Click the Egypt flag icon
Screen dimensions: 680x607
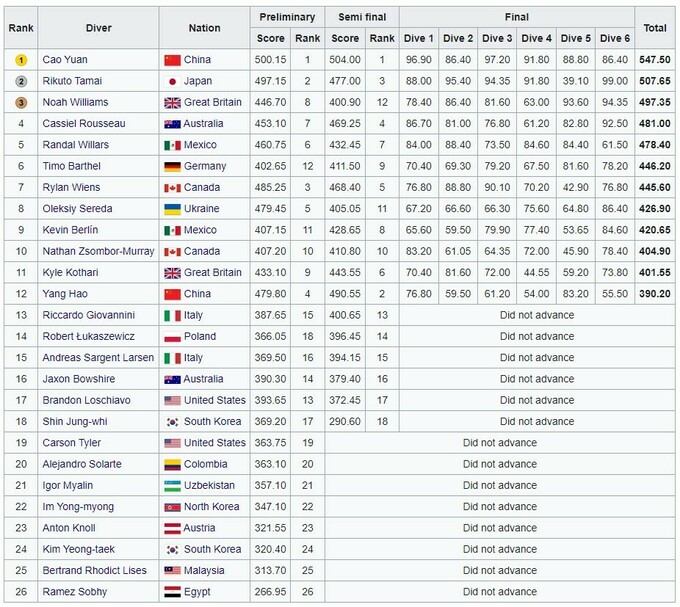point(172,592)
